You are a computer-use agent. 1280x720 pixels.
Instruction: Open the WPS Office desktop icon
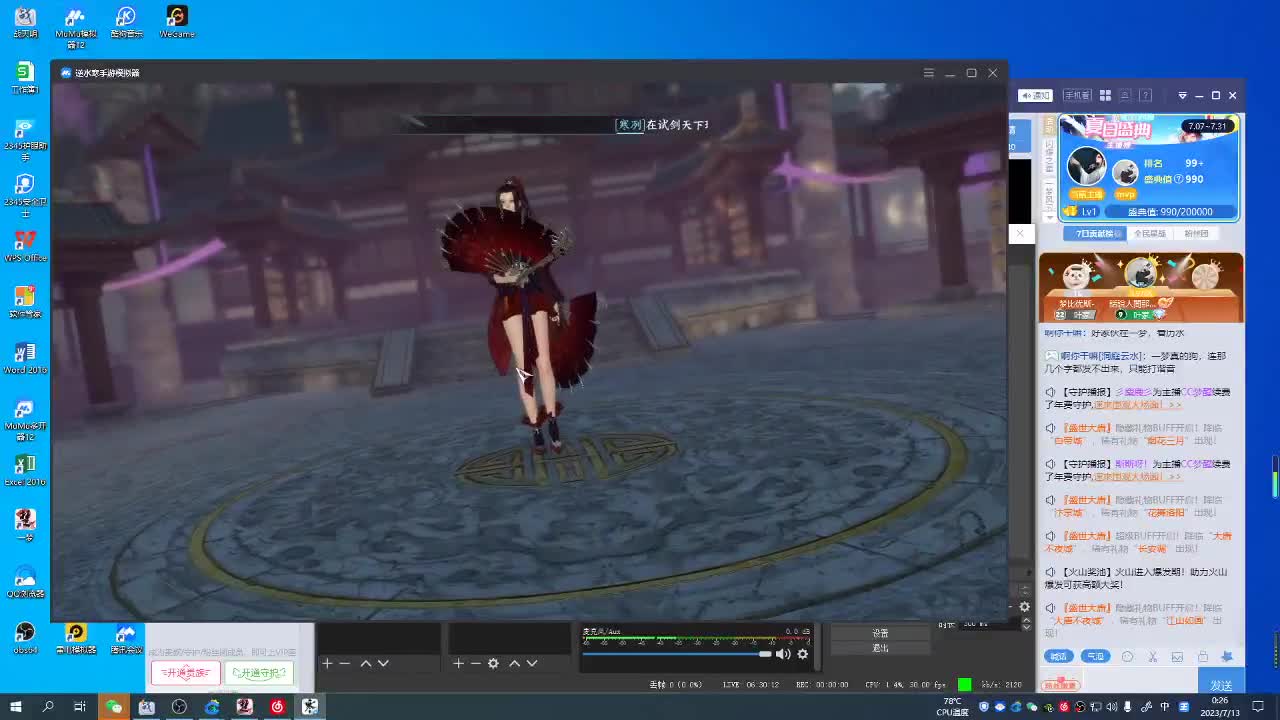[25, 246]
